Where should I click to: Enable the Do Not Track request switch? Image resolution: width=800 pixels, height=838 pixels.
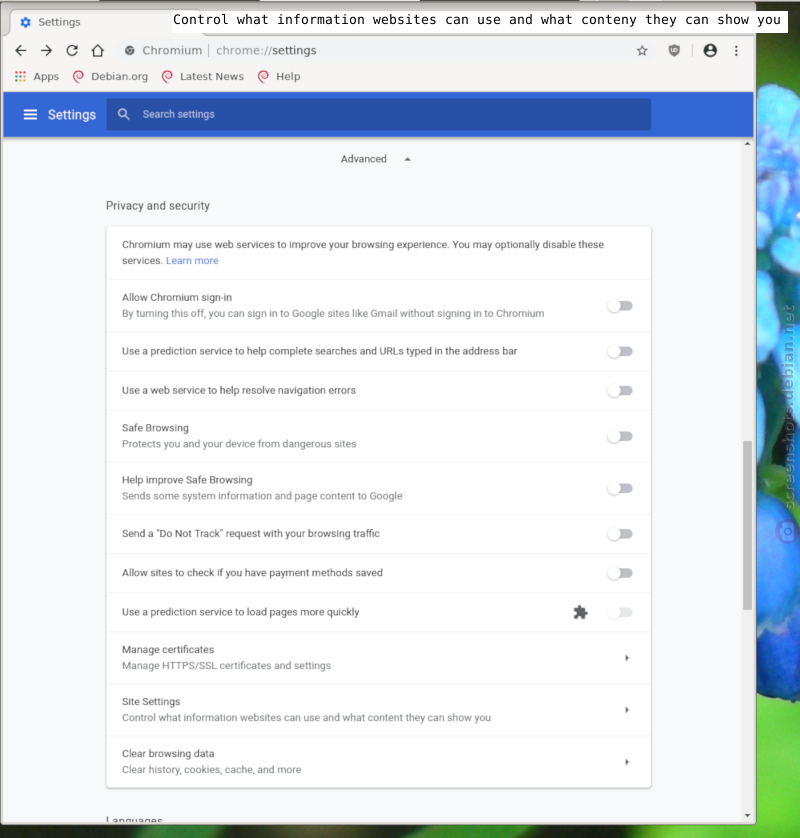click(620, 534)
